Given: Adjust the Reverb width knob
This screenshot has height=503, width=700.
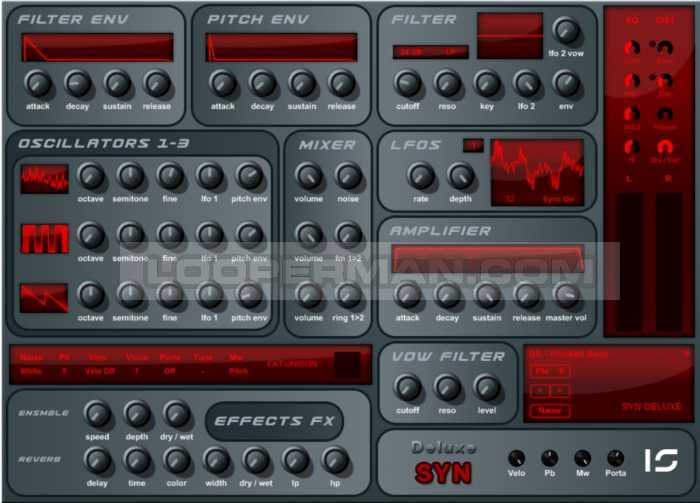Looking at the screenshot, I should pyautogui.click(x=216, y=461).
